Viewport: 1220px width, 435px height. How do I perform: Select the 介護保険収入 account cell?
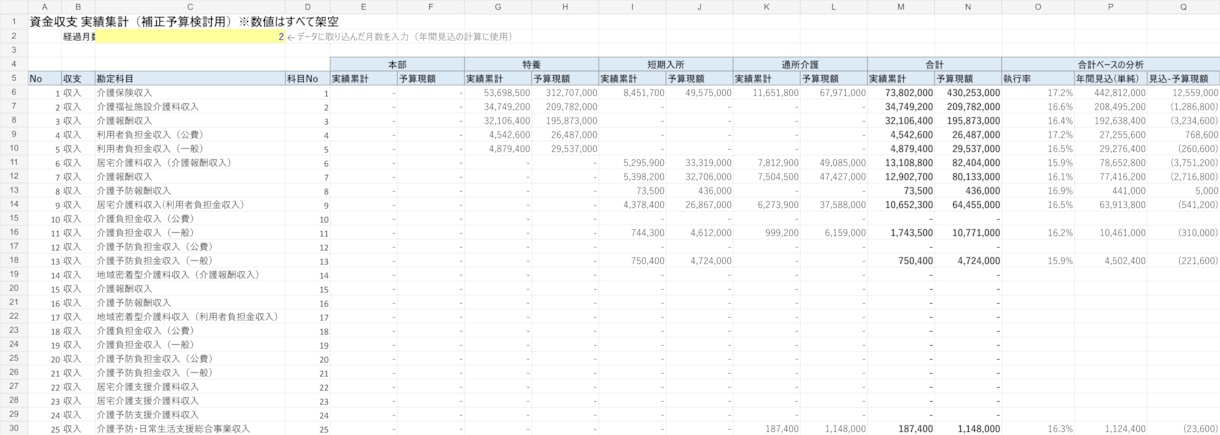click(x=190, y=92)
